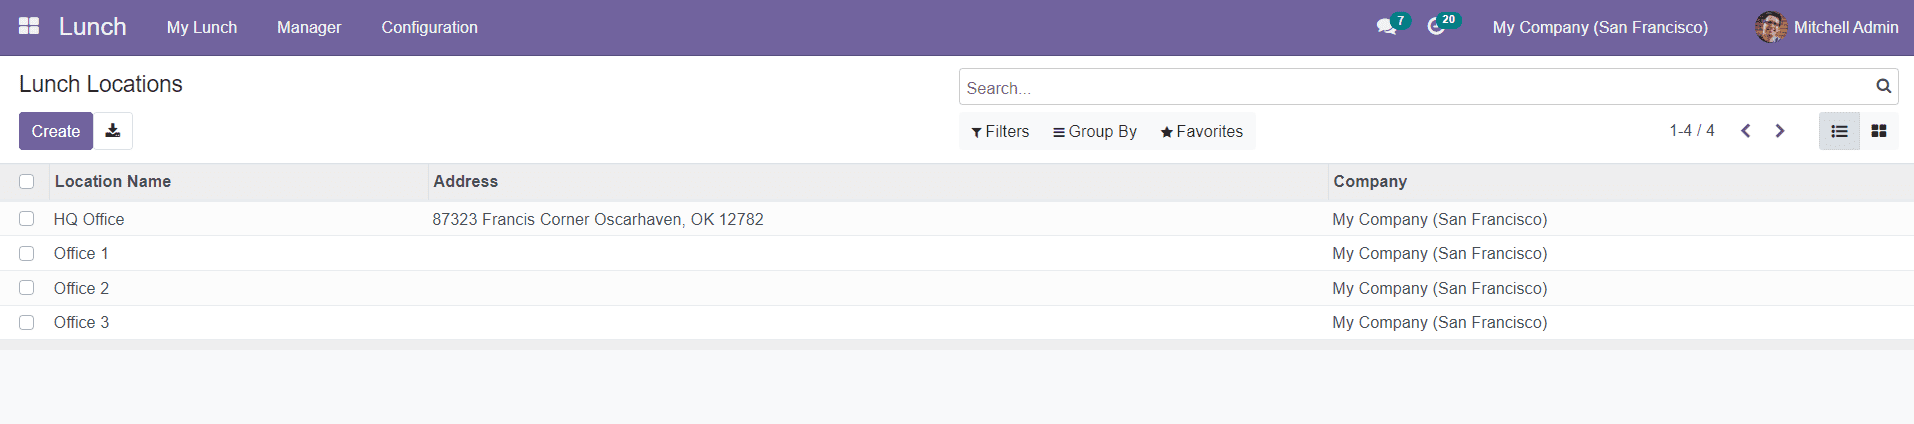Open the conversations messages icon

[1386, 27]
